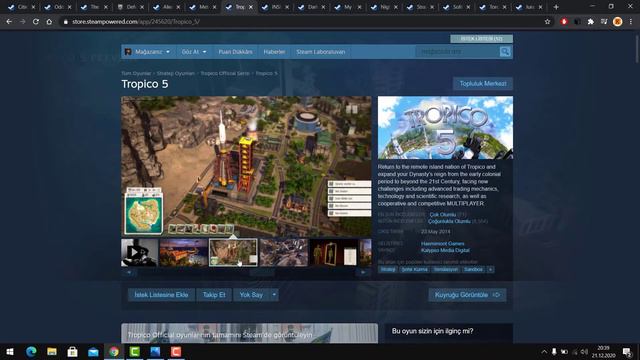
Task: Open Kalypso Media Digital publisher link
Action: [445, 250]
